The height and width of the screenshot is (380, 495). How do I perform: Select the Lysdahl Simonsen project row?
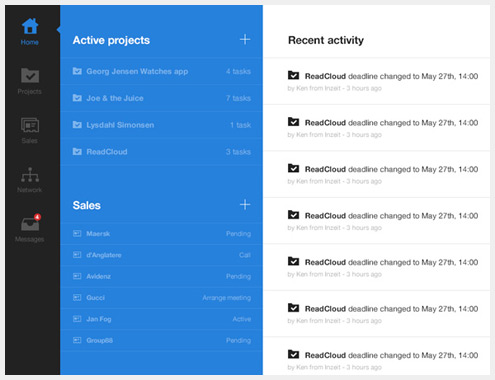(x=161, y=125)
